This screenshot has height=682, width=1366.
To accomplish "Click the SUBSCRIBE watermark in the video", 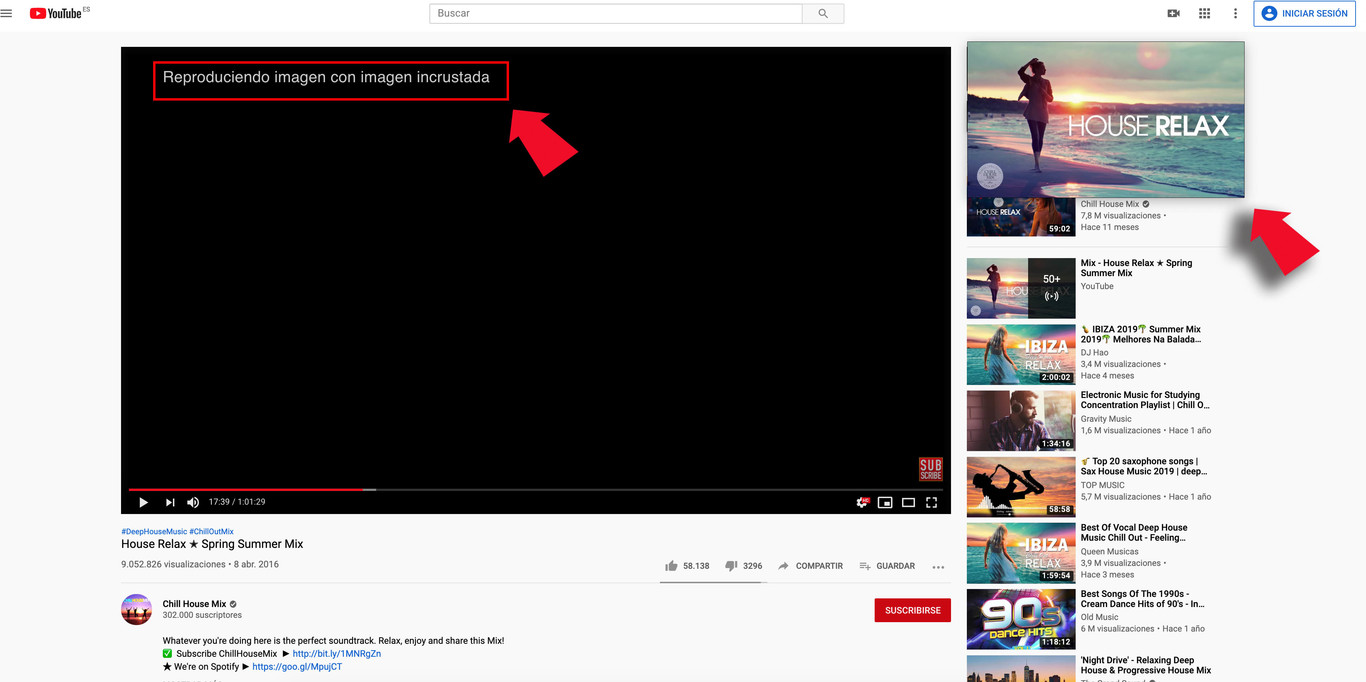I will [930, 469].
